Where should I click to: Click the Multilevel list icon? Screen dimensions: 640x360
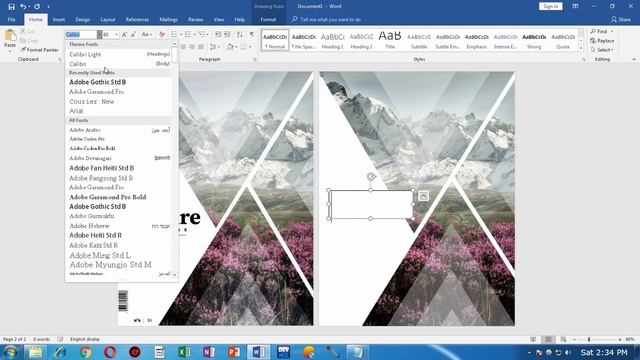coord(201,35)
